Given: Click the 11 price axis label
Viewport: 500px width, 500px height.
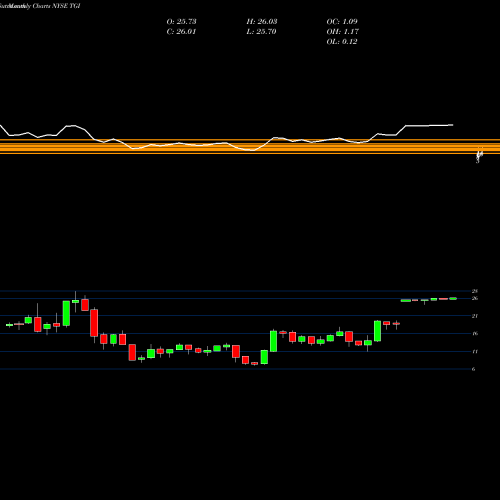Looking at the screenshot, I should (x=475, y=352).
